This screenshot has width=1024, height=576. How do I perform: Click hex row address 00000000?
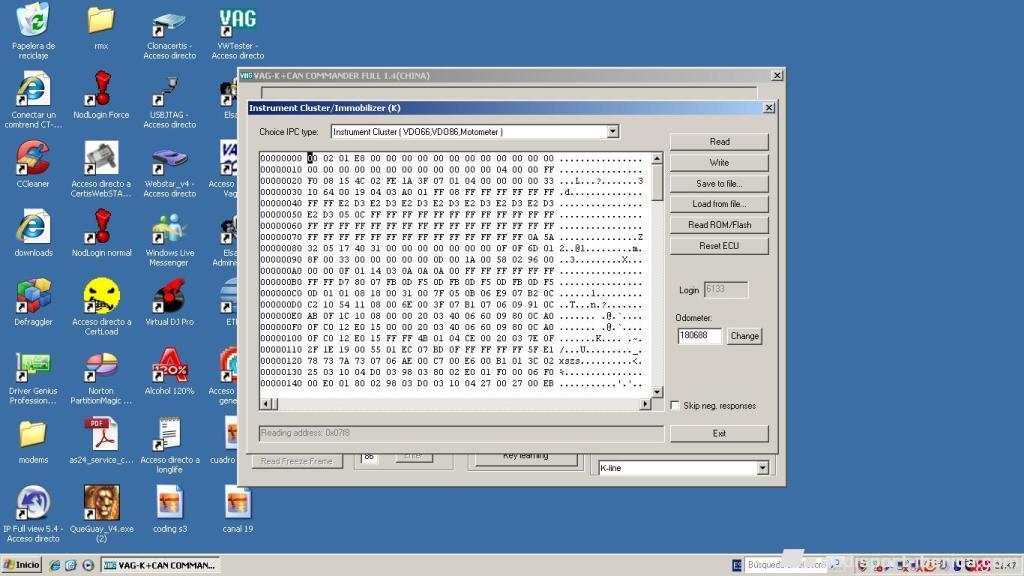pyautogui.click(x=281, y=158)
